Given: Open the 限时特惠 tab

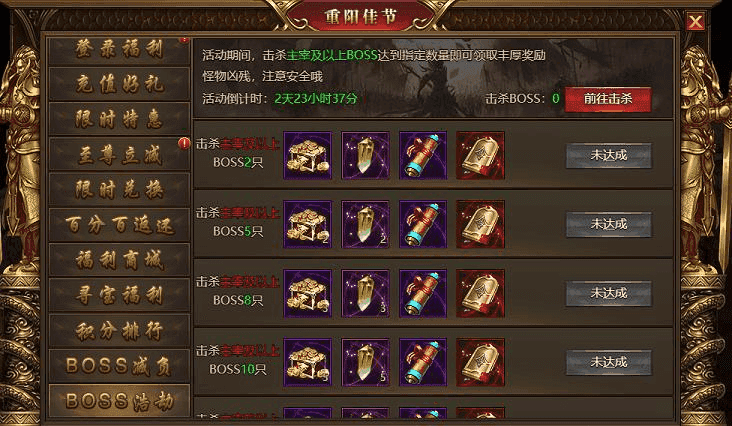Looking at the screenshot, I should [x=119, y=119].
